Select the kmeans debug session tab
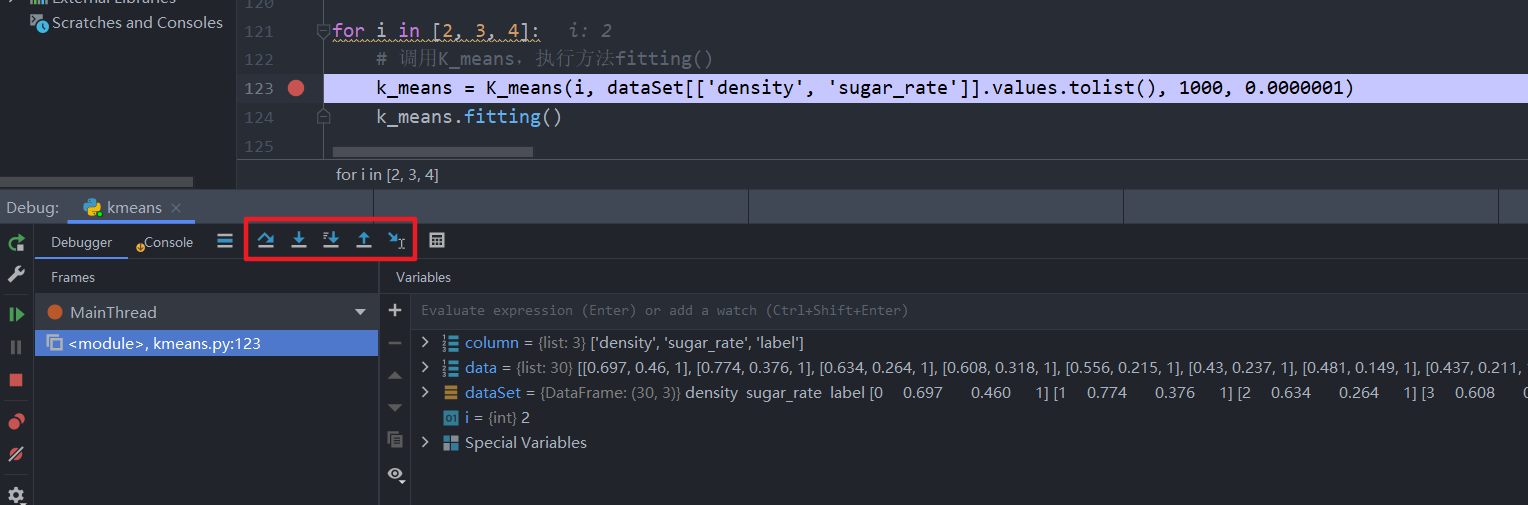The width and height of the screenshot is (1528, 505). tap(134, 208)
